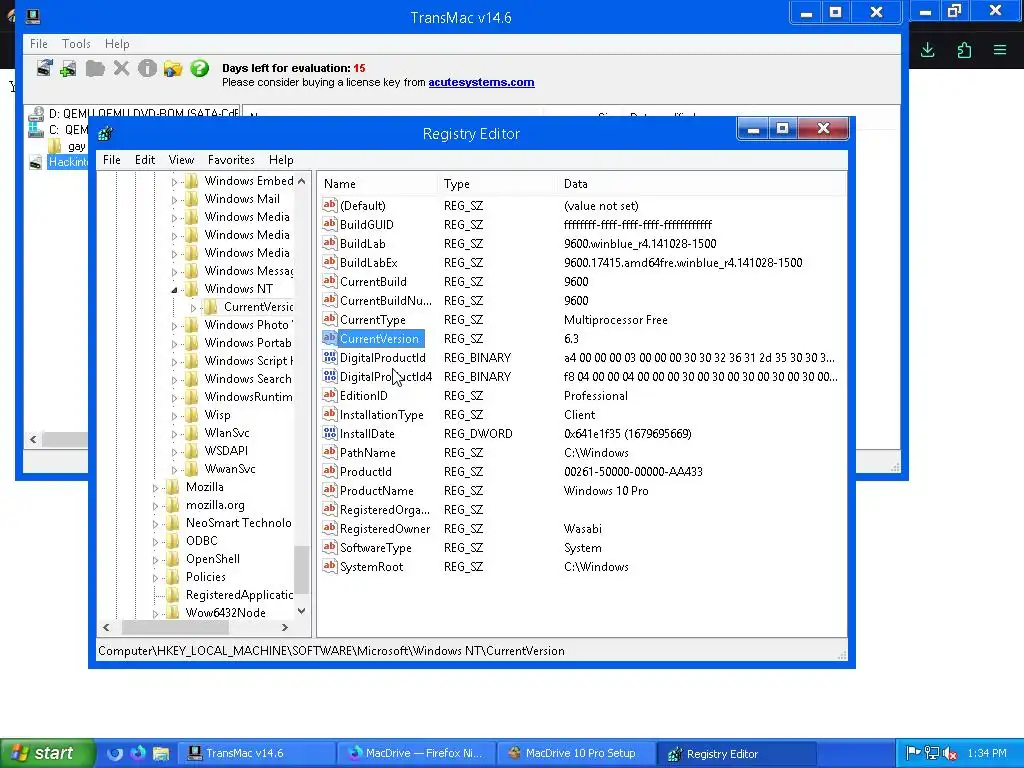Switch to TransMac v14.6 taskbar button
The width and height of the screenshot is (1024, 768).
pos(257,753)
